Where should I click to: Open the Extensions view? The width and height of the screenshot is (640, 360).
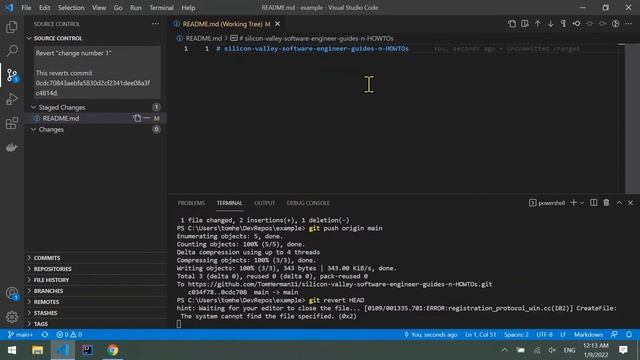pos(12,123)
